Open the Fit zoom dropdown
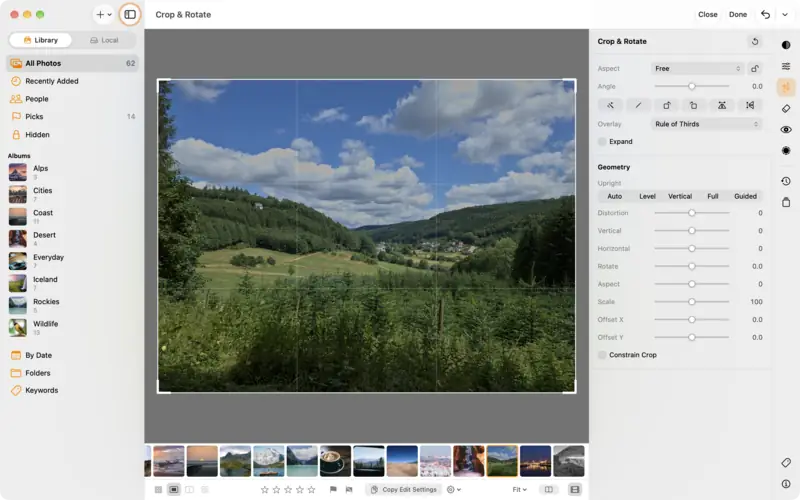The width and height of the screenshot is (800, 500). click(x=519, y=489)
